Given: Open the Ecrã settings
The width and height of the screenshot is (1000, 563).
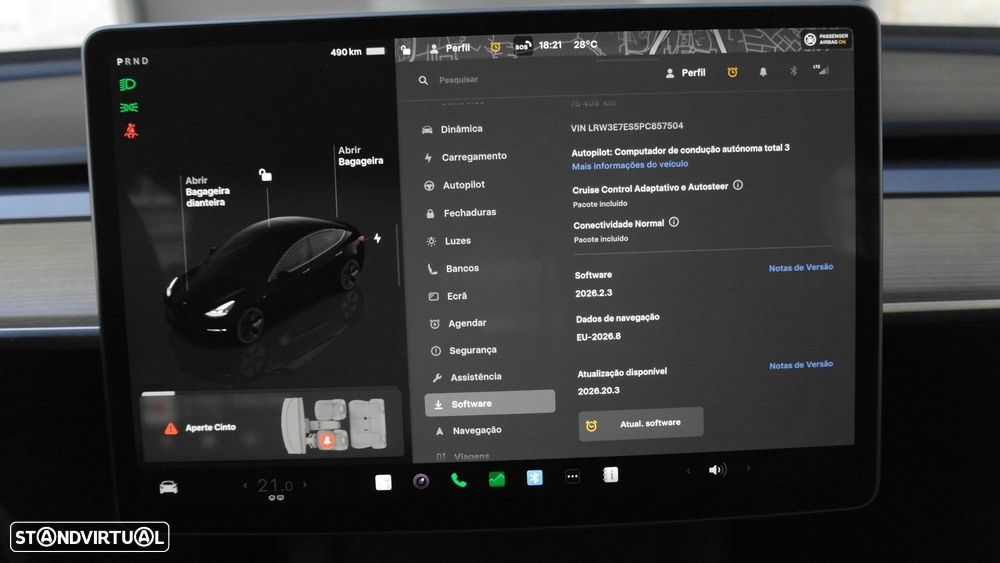Looking at the screenshot, I should tap(448, 296).
